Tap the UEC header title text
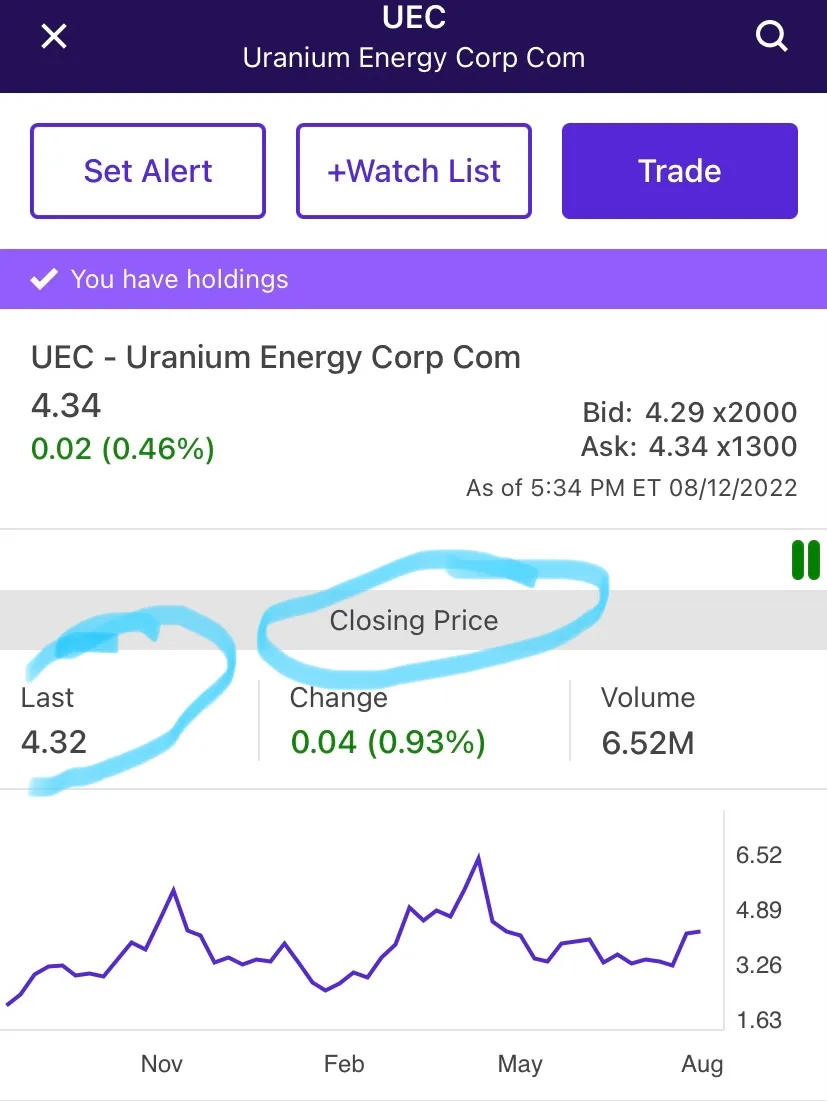 [x=414, y=17]
